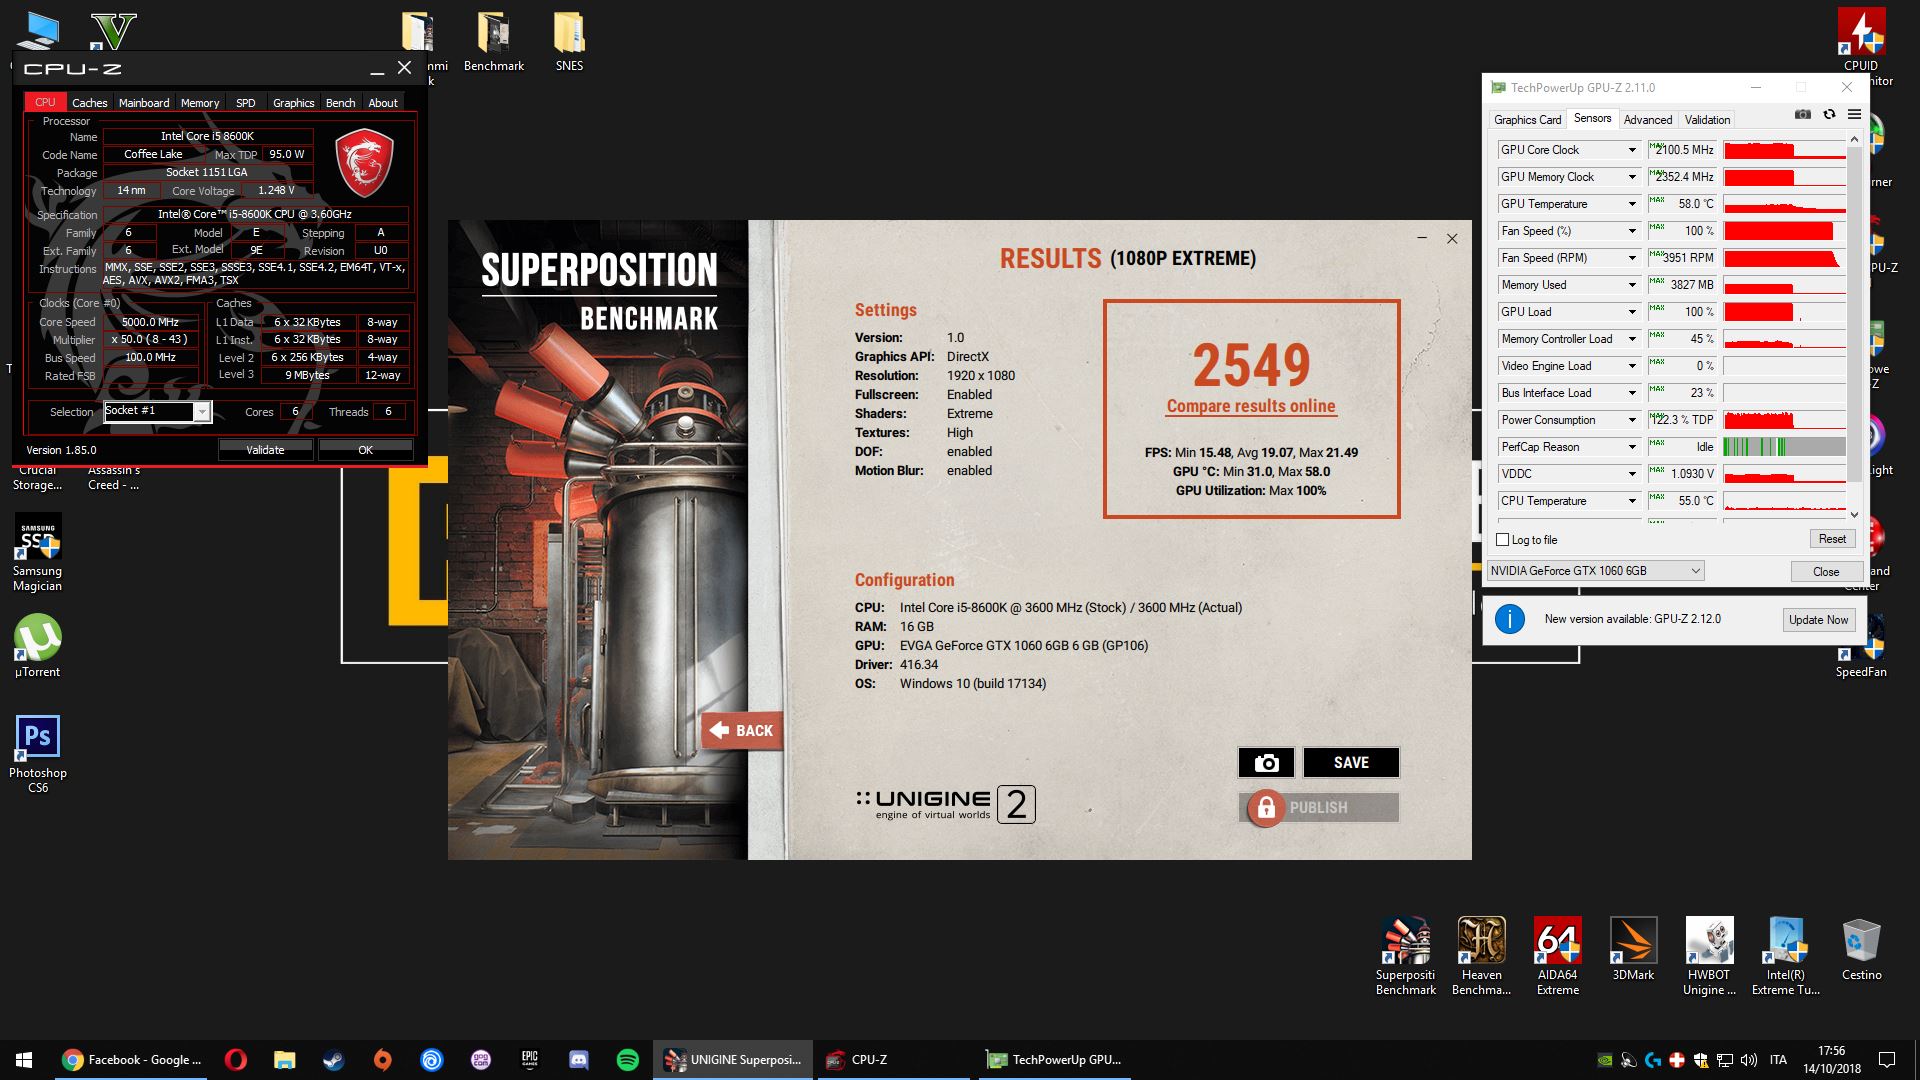Viewport: 1920px width, 1080px height.
Task: Open the SNES folder on desktop
Action: [569, 43]
